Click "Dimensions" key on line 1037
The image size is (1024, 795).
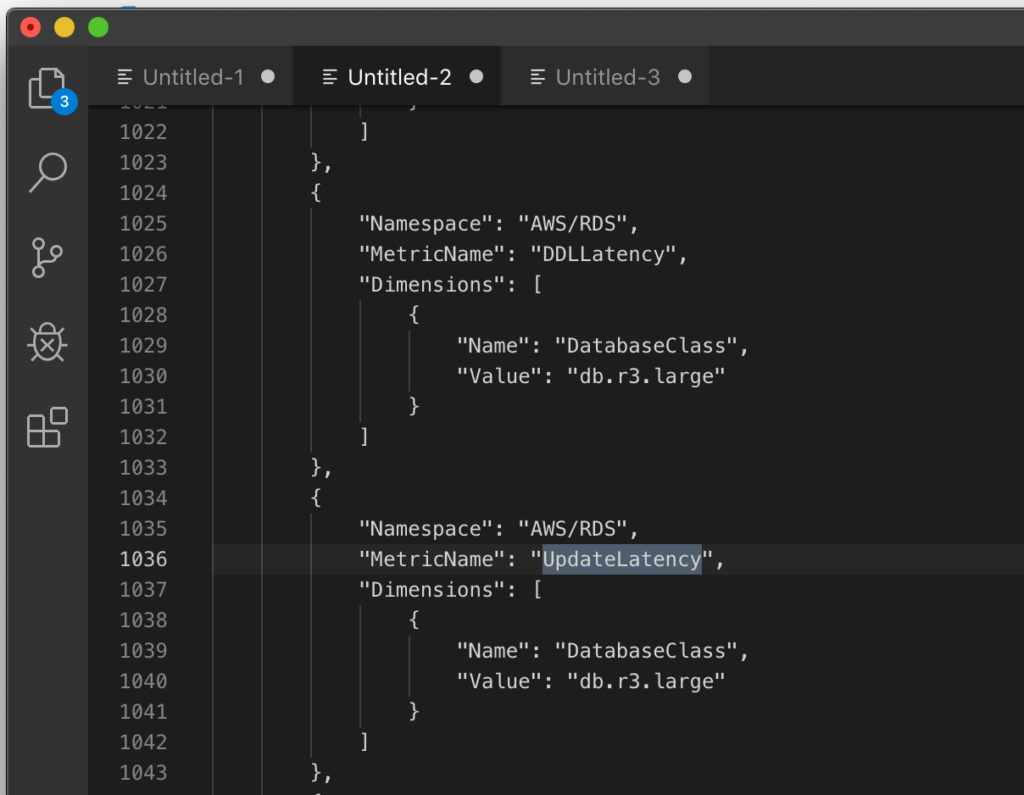pyautogui.click(x=431, y=590)
